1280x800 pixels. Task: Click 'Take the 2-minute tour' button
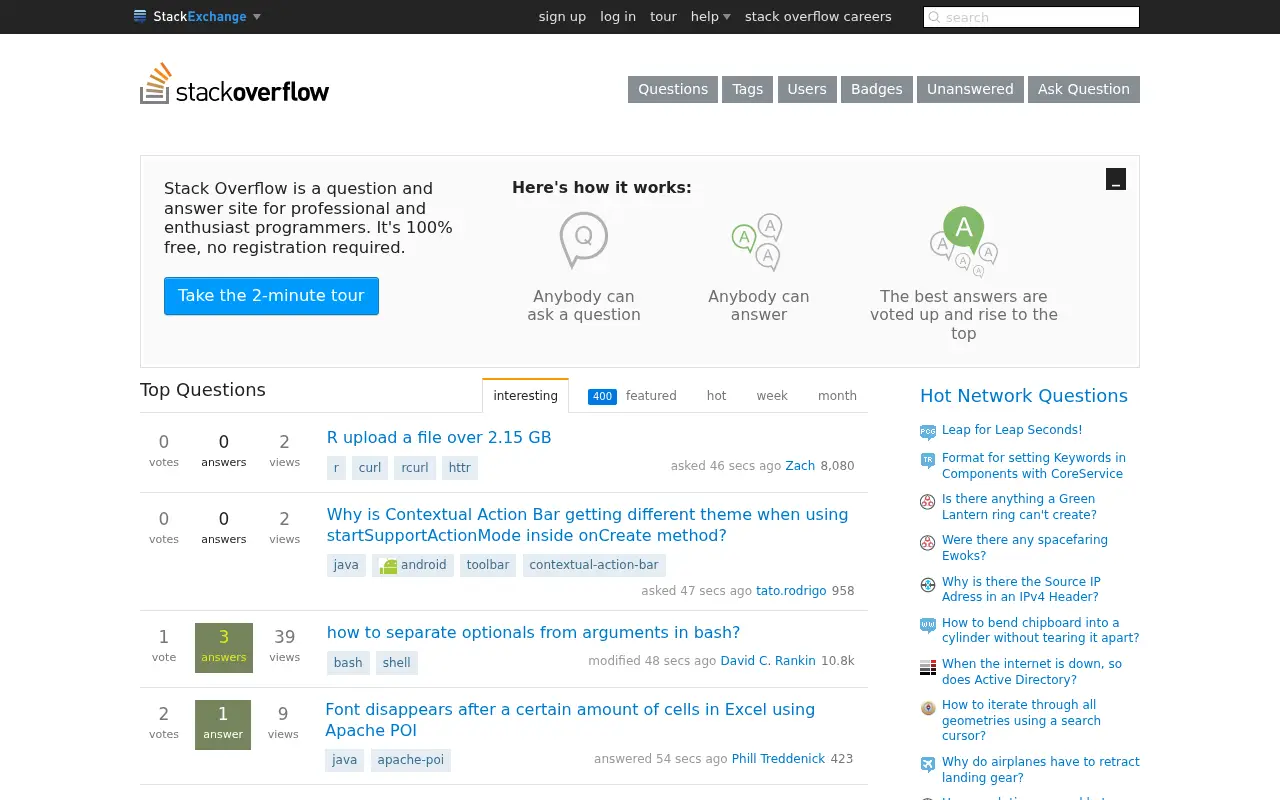[271, 296]
